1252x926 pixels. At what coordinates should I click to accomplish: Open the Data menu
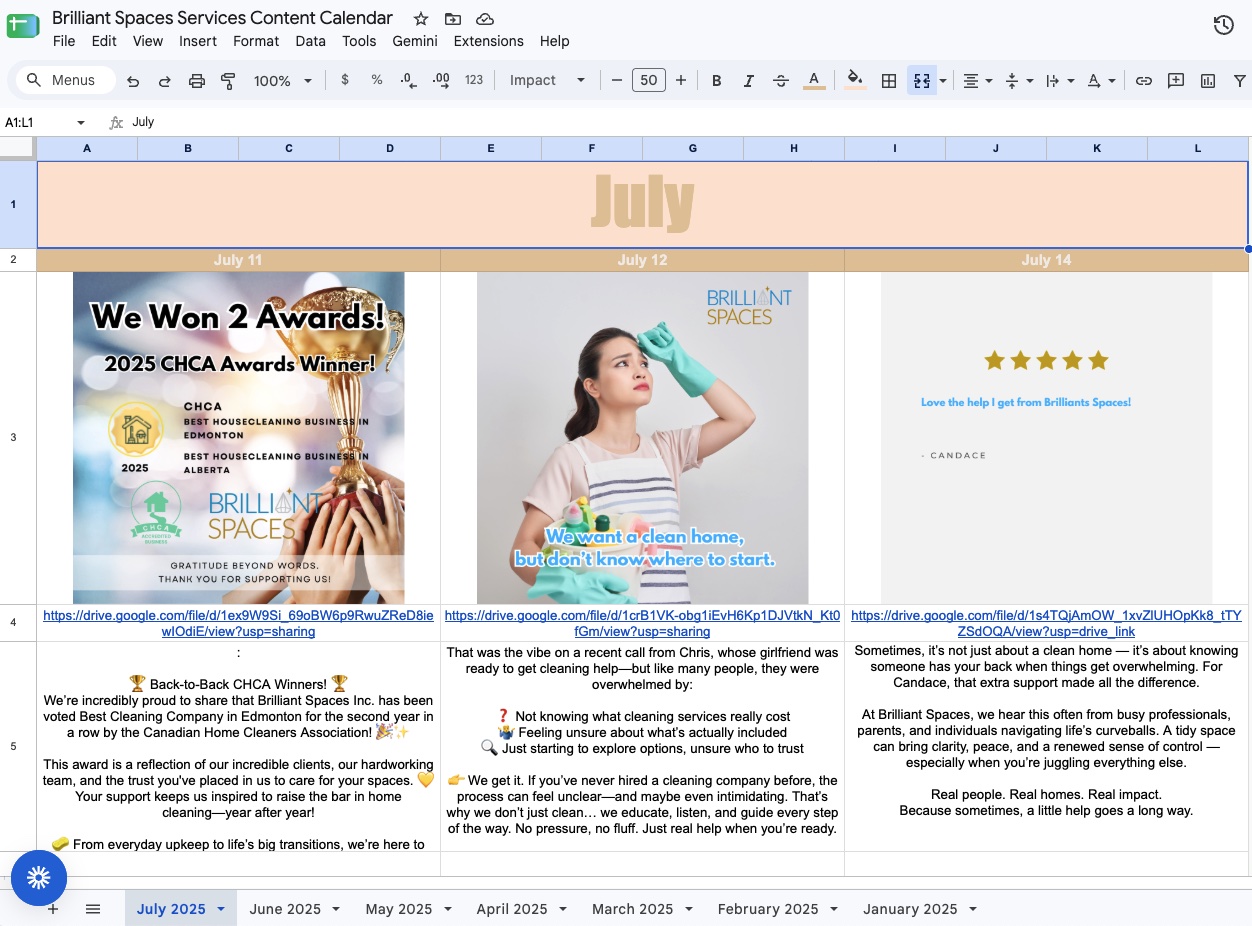(310, 41)
